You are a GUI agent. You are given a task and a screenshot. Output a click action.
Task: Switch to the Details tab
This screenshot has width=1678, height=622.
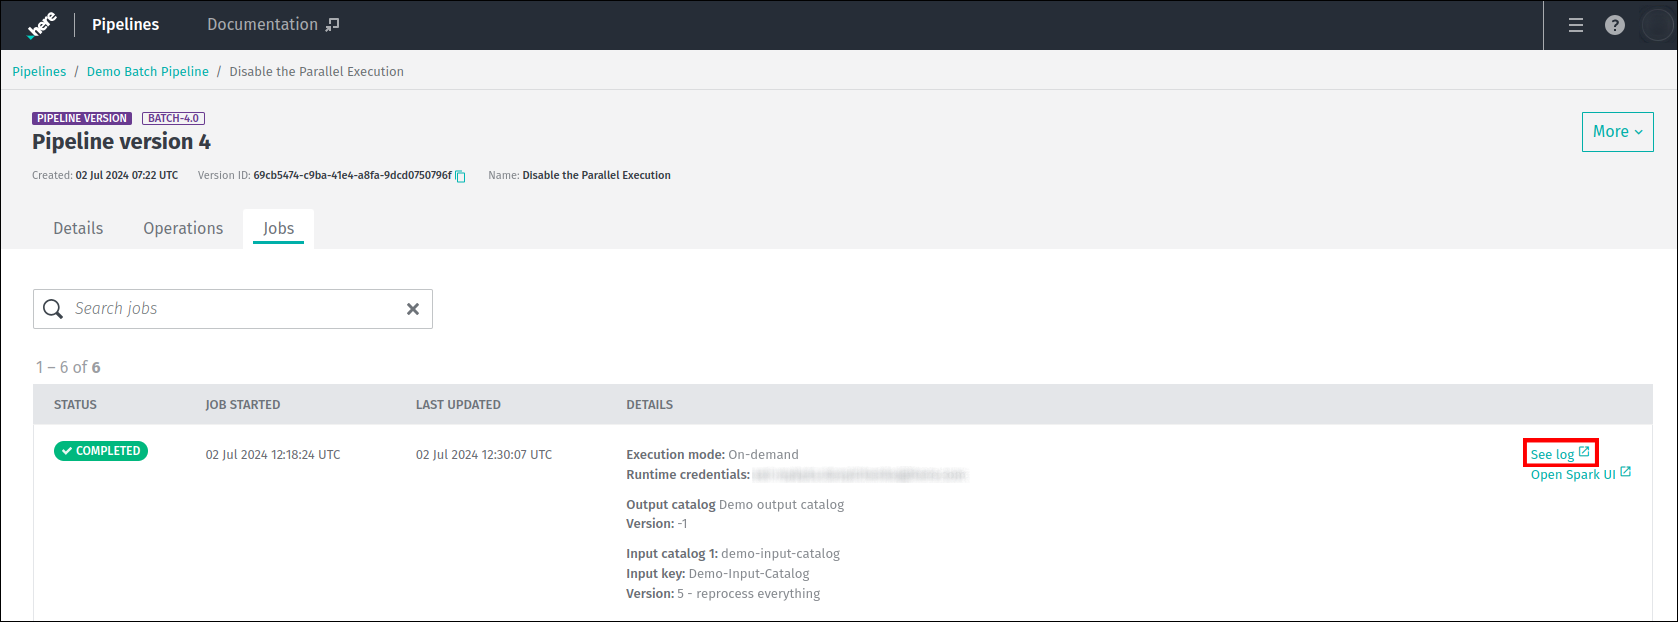click(x=78, y=228)
